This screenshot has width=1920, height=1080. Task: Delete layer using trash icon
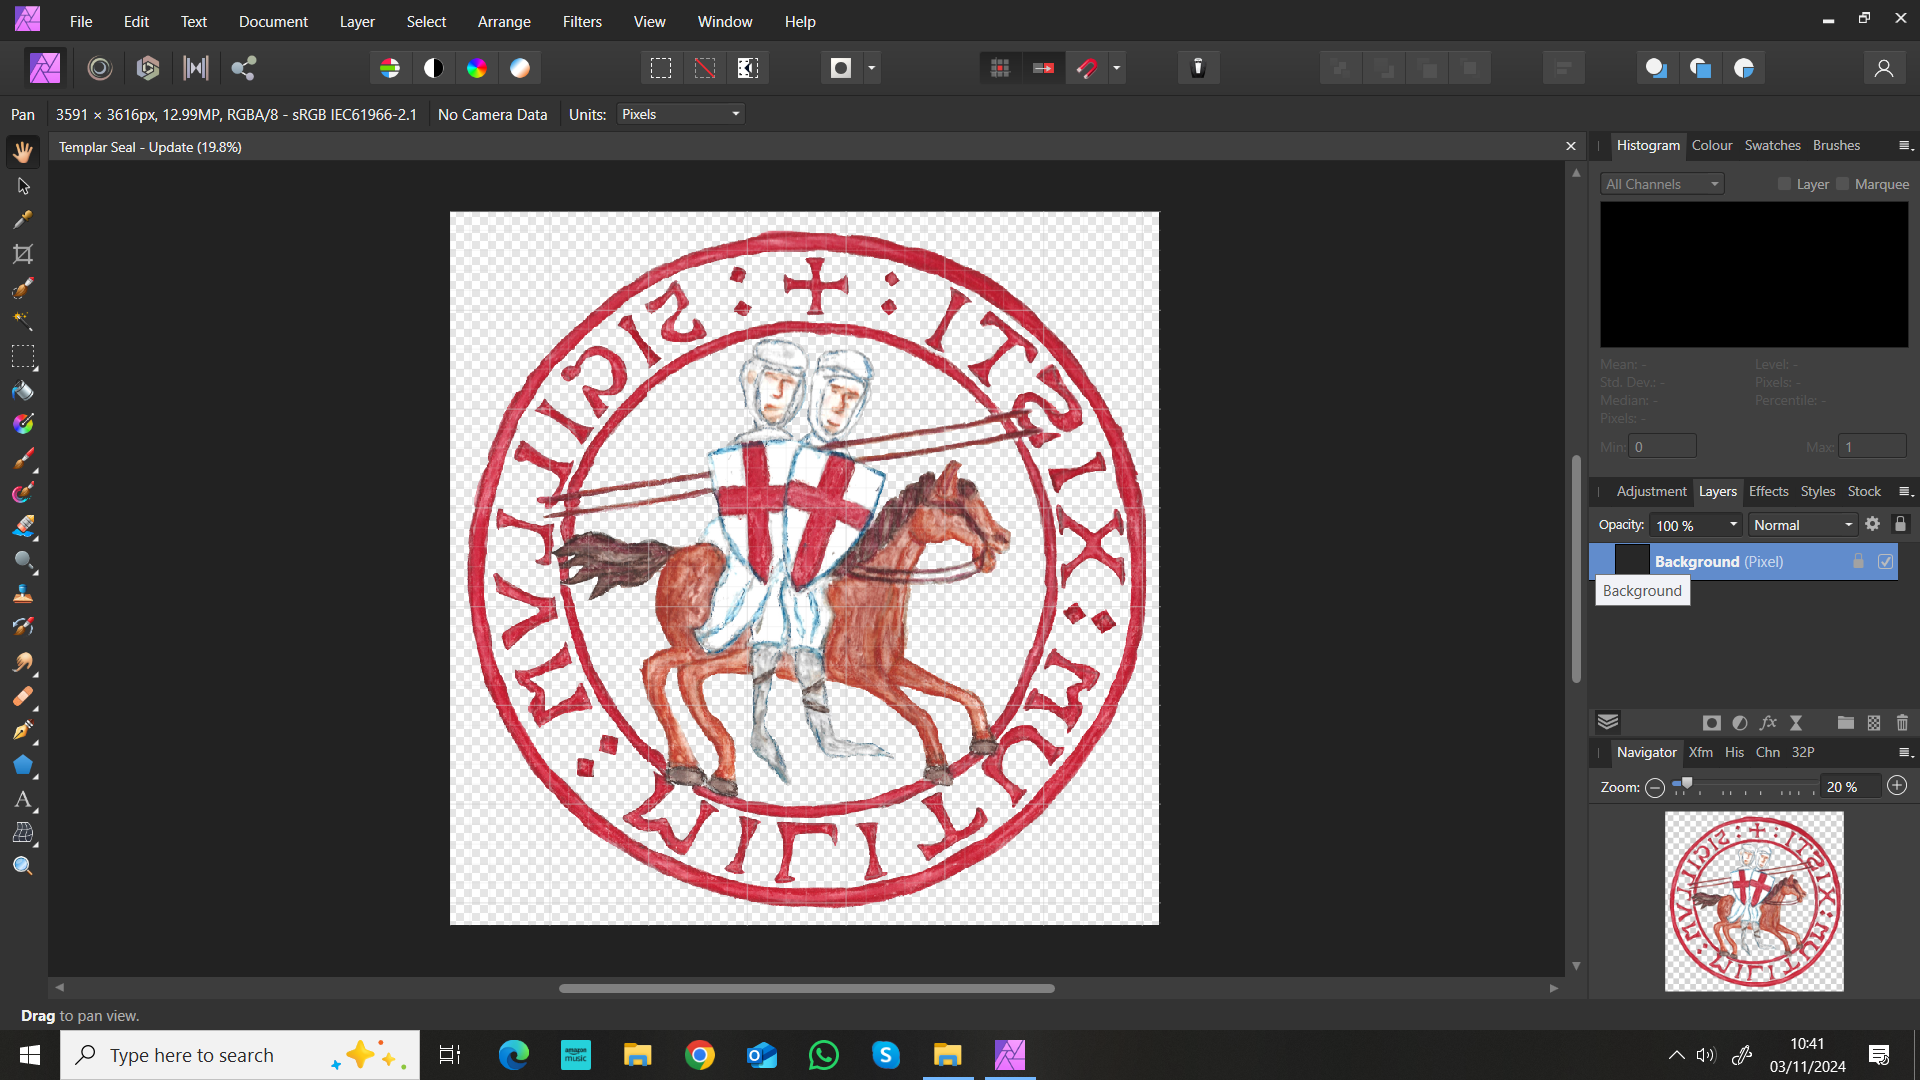pos(1902,723)
